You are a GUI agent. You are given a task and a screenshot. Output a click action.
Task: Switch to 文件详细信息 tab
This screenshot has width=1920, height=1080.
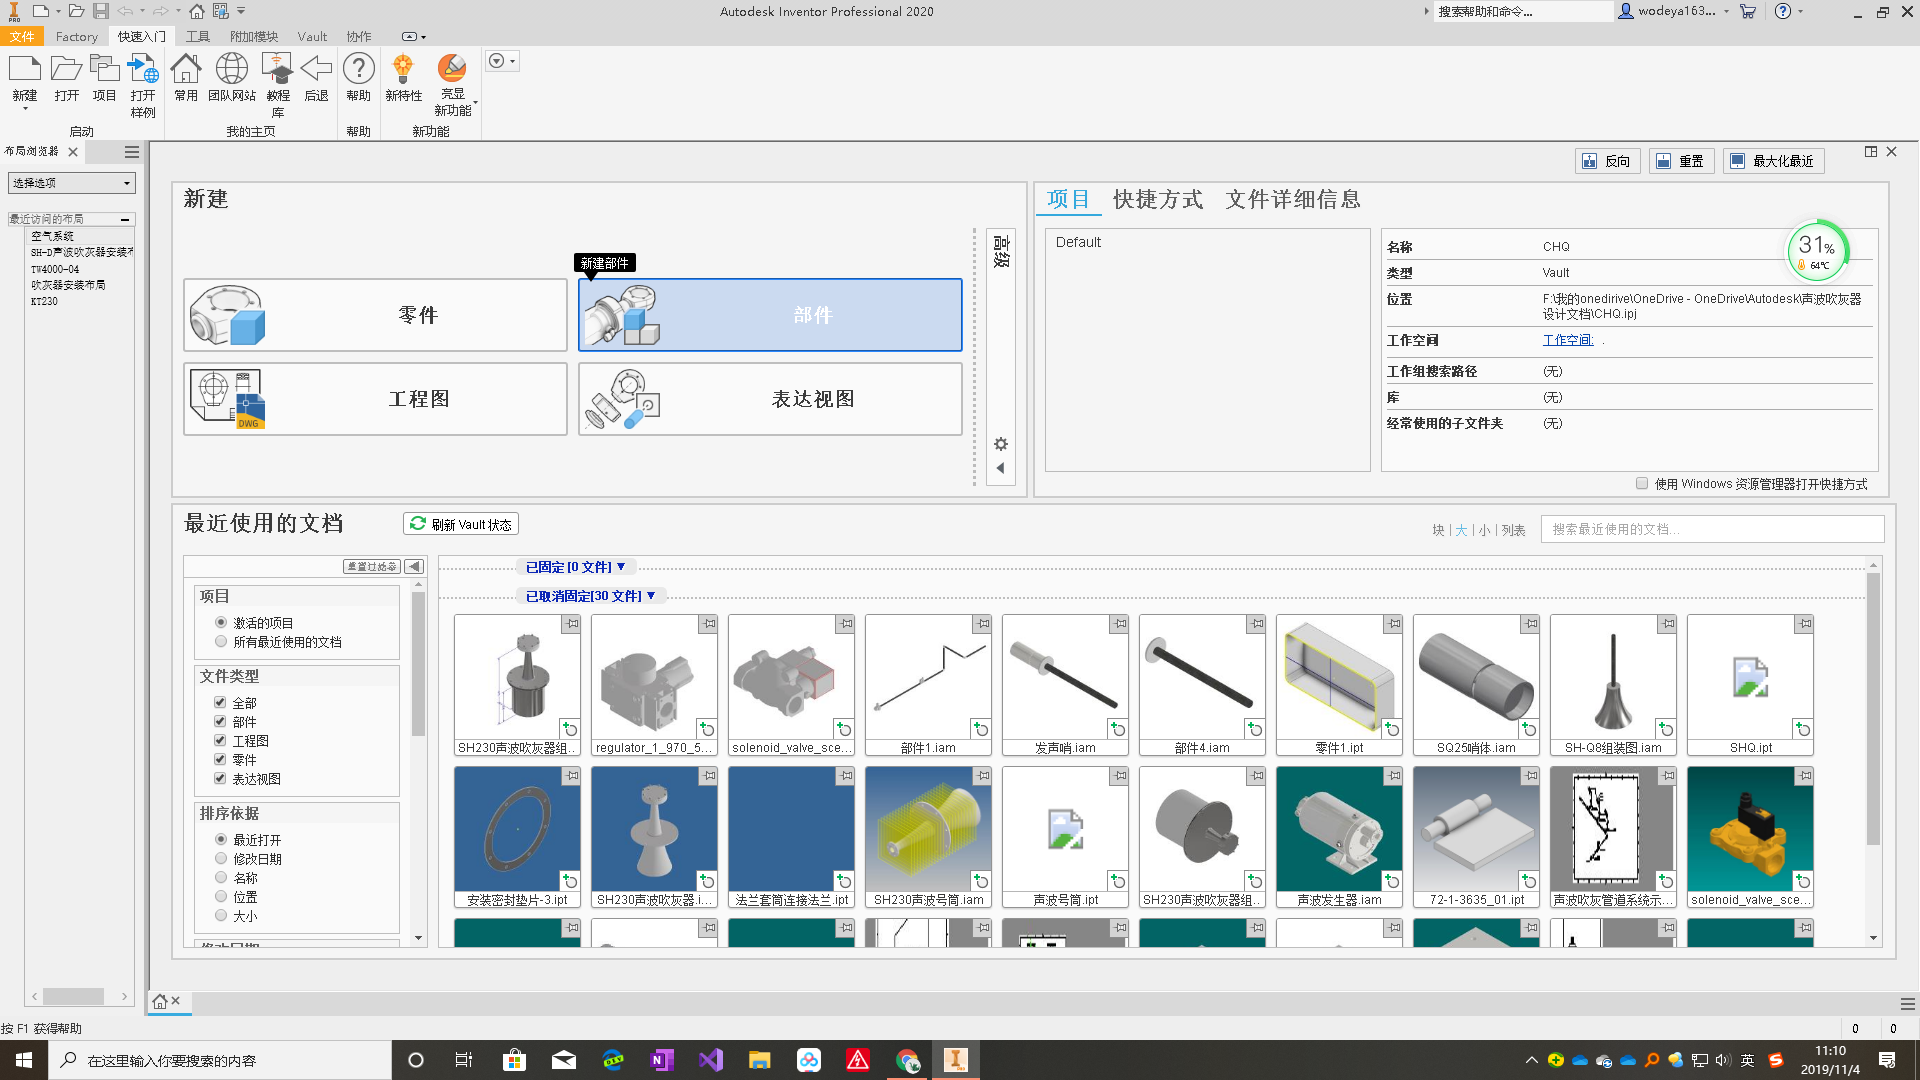point(1293,199)
